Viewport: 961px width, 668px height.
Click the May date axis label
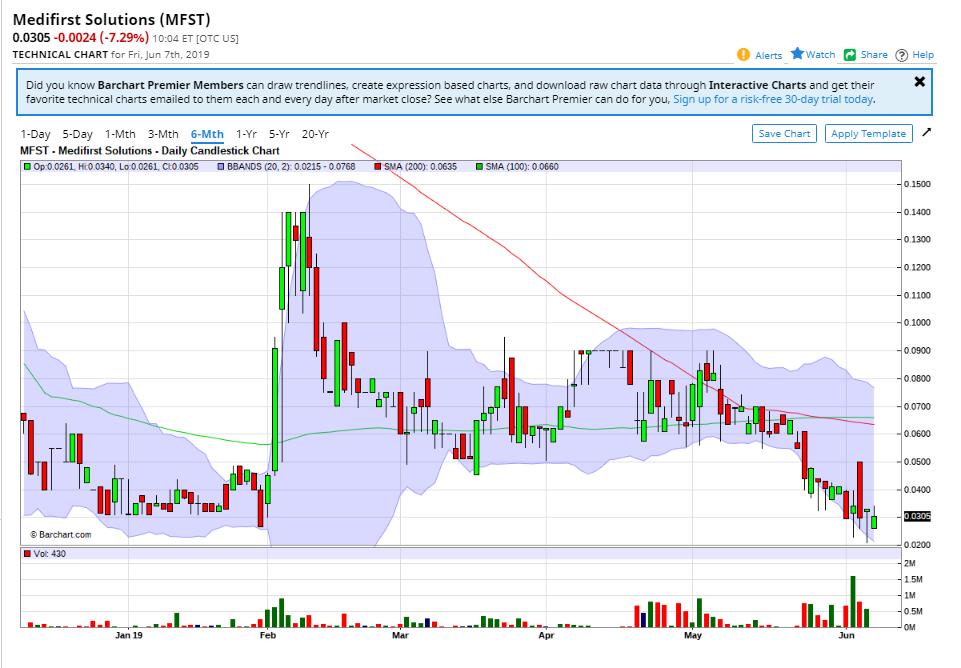click(693, 636)
